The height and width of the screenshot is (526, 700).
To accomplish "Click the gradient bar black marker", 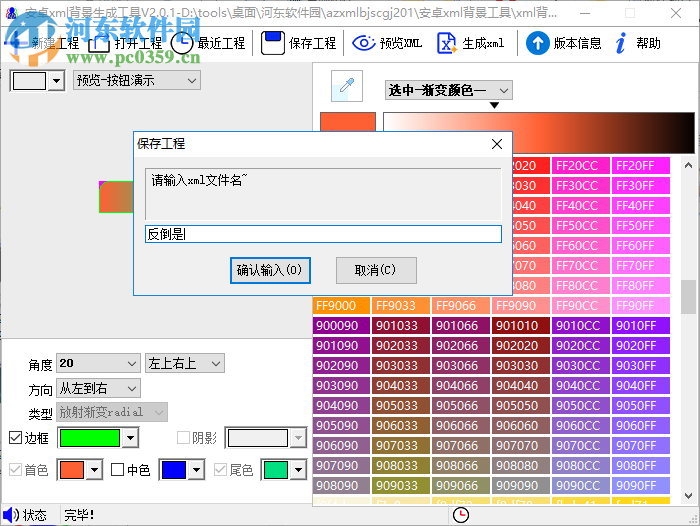I will click(x=494, y=105).
